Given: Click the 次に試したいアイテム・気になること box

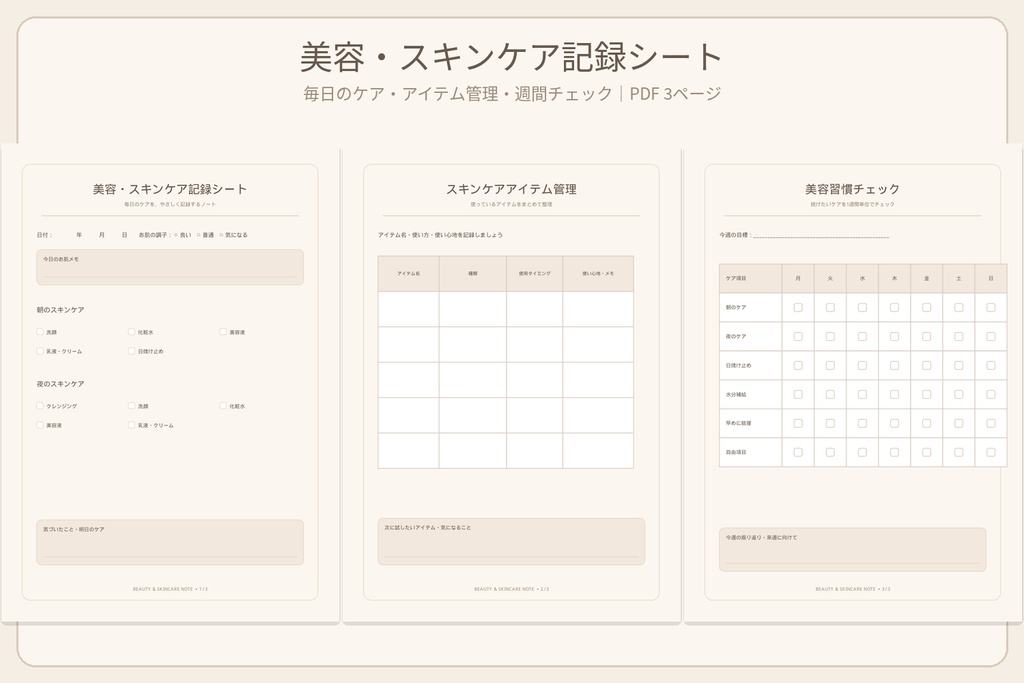Looking at the screenshot, I should click(511, 541).
